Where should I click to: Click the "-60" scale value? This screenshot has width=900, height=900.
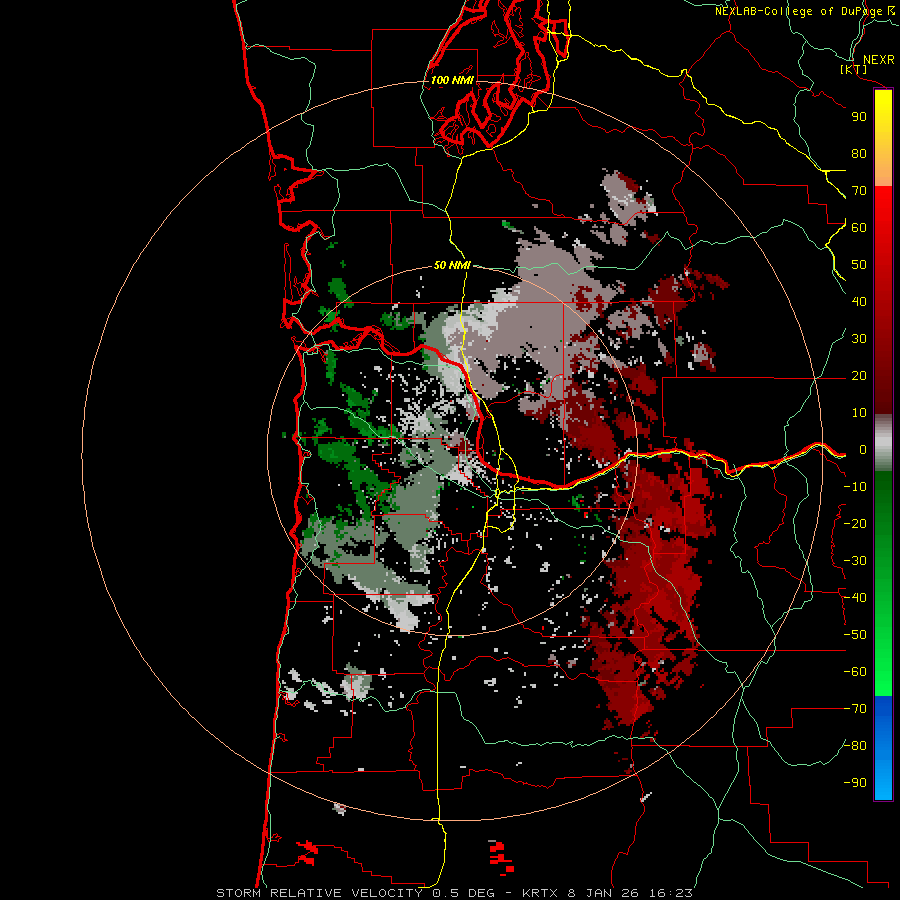(x=855, y=672)
